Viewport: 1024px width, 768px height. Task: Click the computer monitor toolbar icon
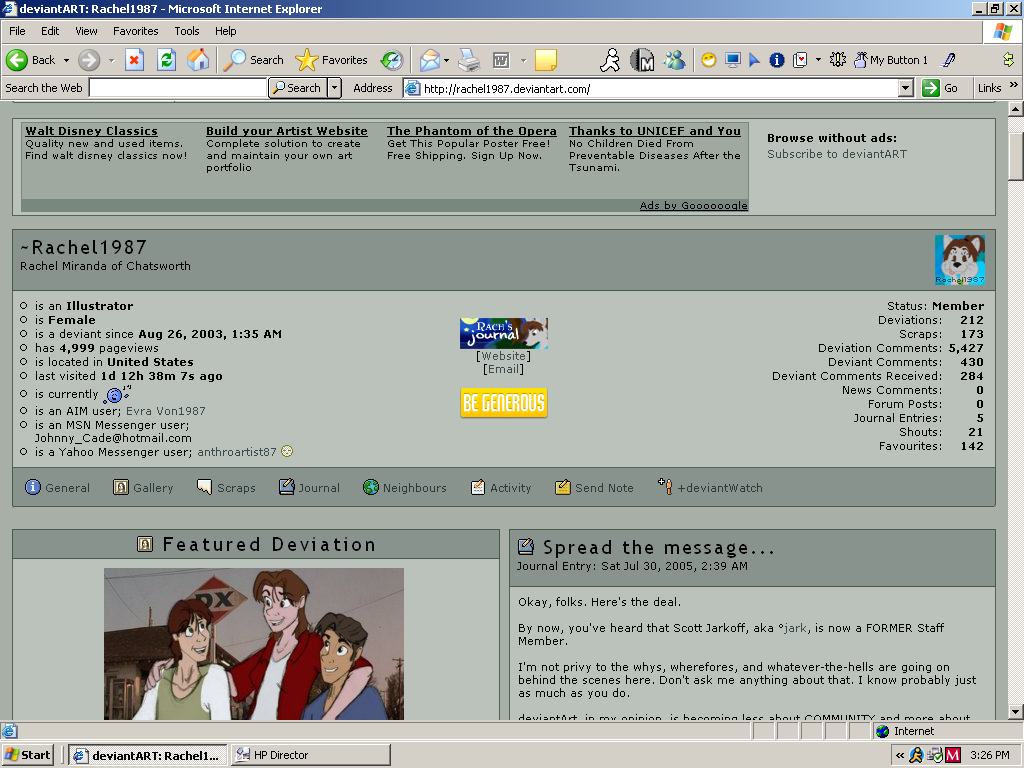[733, 60]
